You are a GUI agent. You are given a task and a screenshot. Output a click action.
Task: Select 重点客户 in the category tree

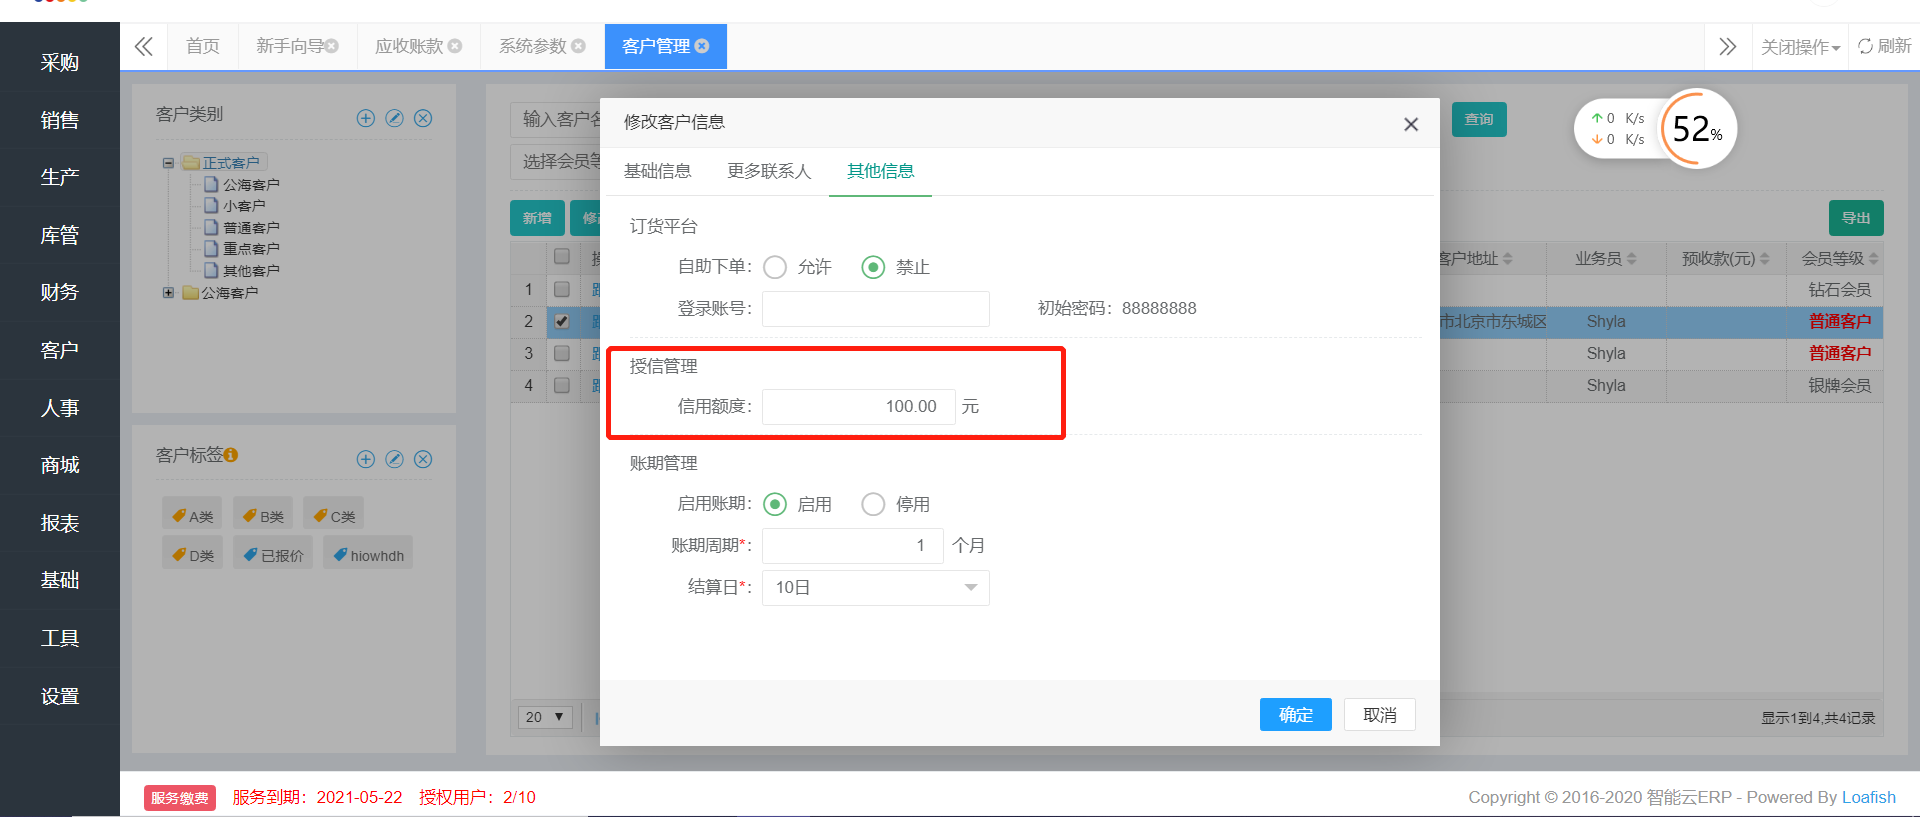(251, 249)
